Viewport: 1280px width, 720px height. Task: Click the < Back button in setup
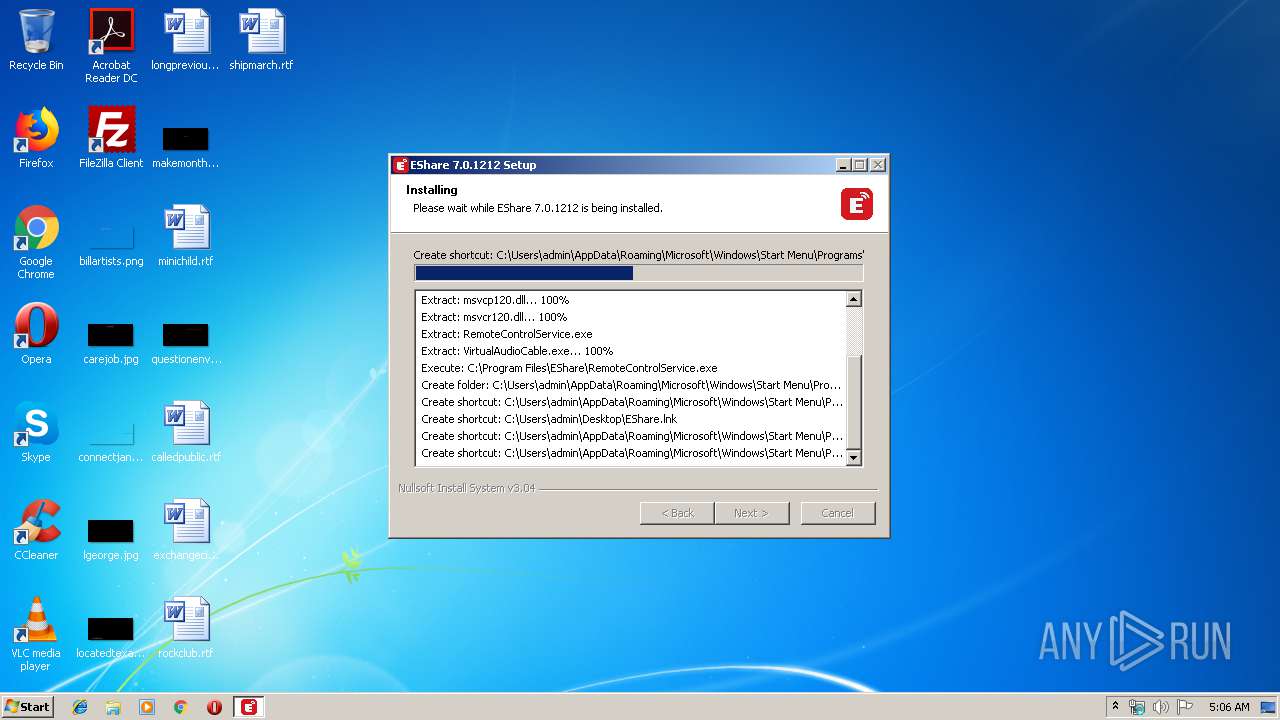coord(677,513)
